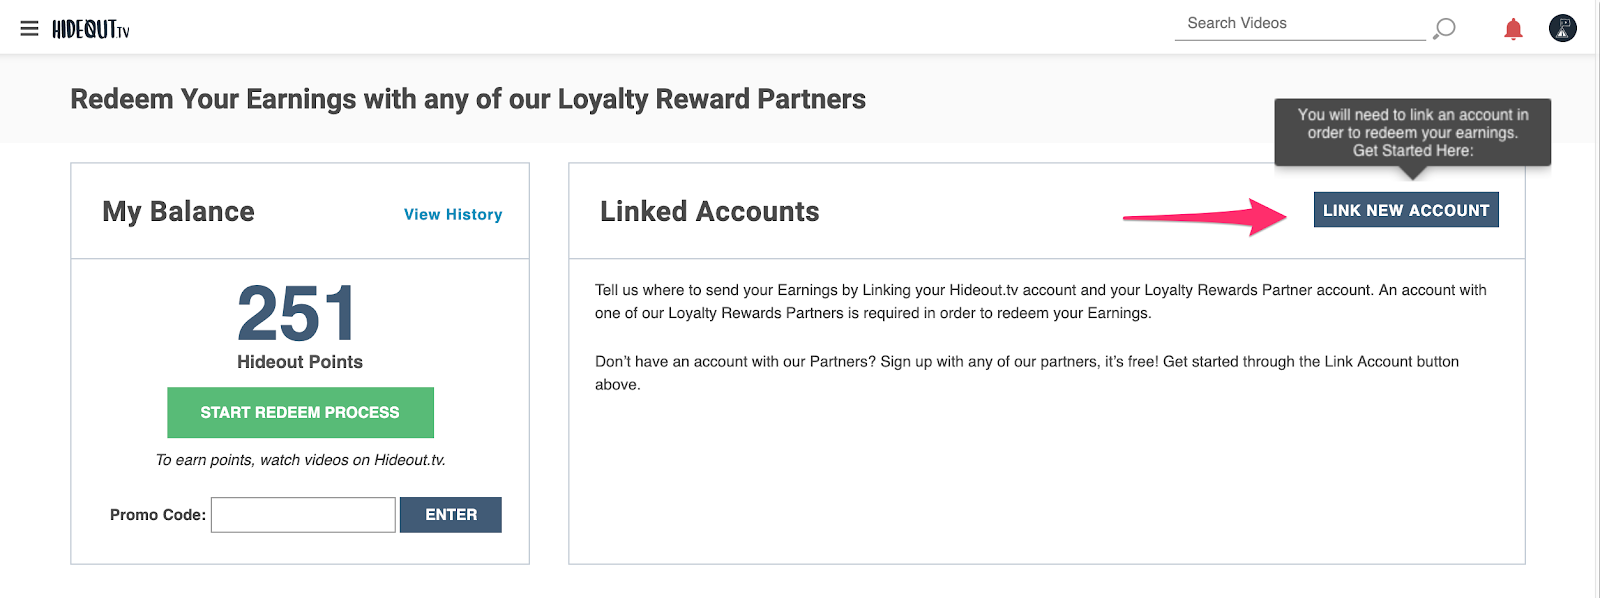Click inside the Promo Code field

pyautogui.click(x=302, y=514)
